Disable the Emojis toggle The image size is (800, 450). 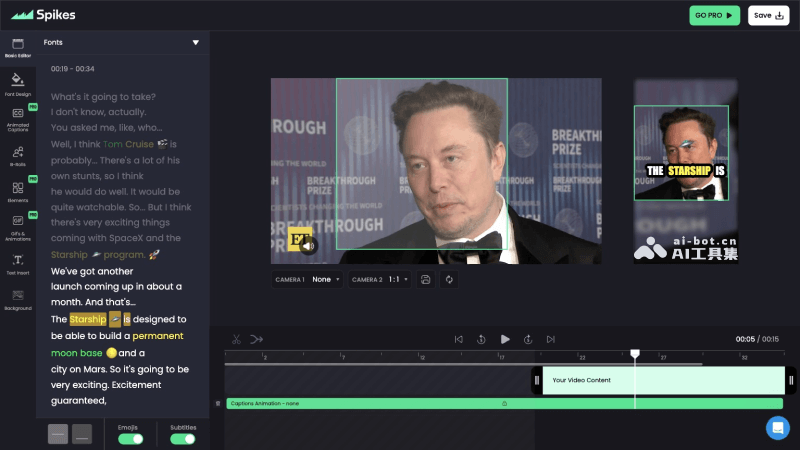point(131,438)
